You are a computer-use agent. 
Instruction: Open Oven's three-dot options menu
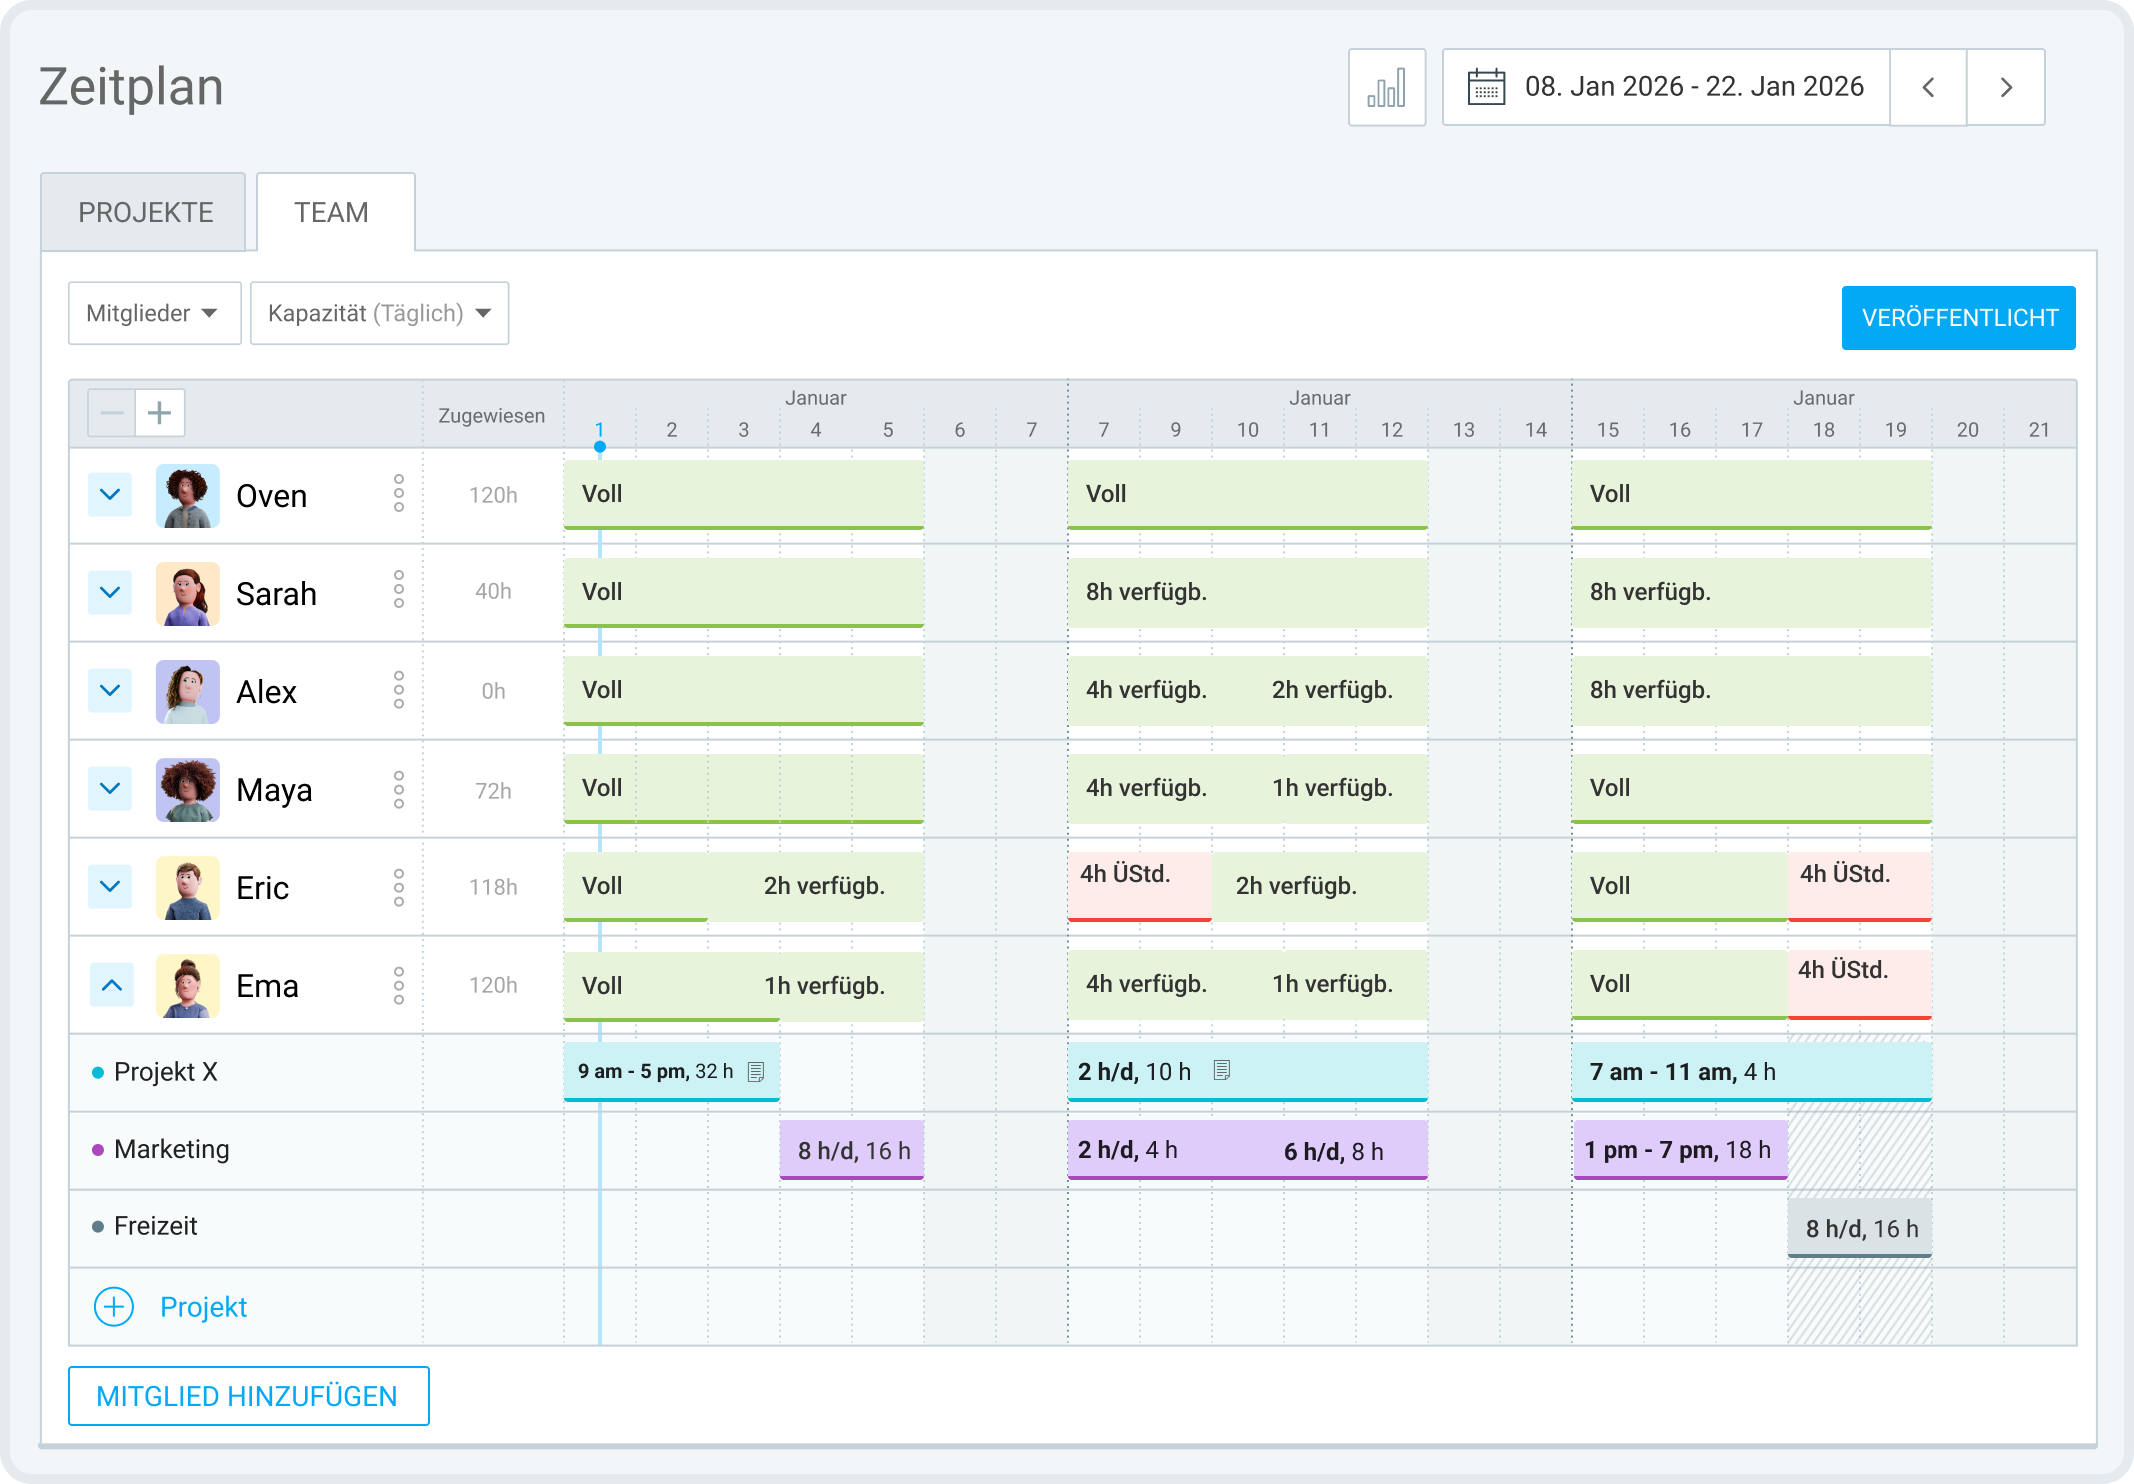coord(399,494)
